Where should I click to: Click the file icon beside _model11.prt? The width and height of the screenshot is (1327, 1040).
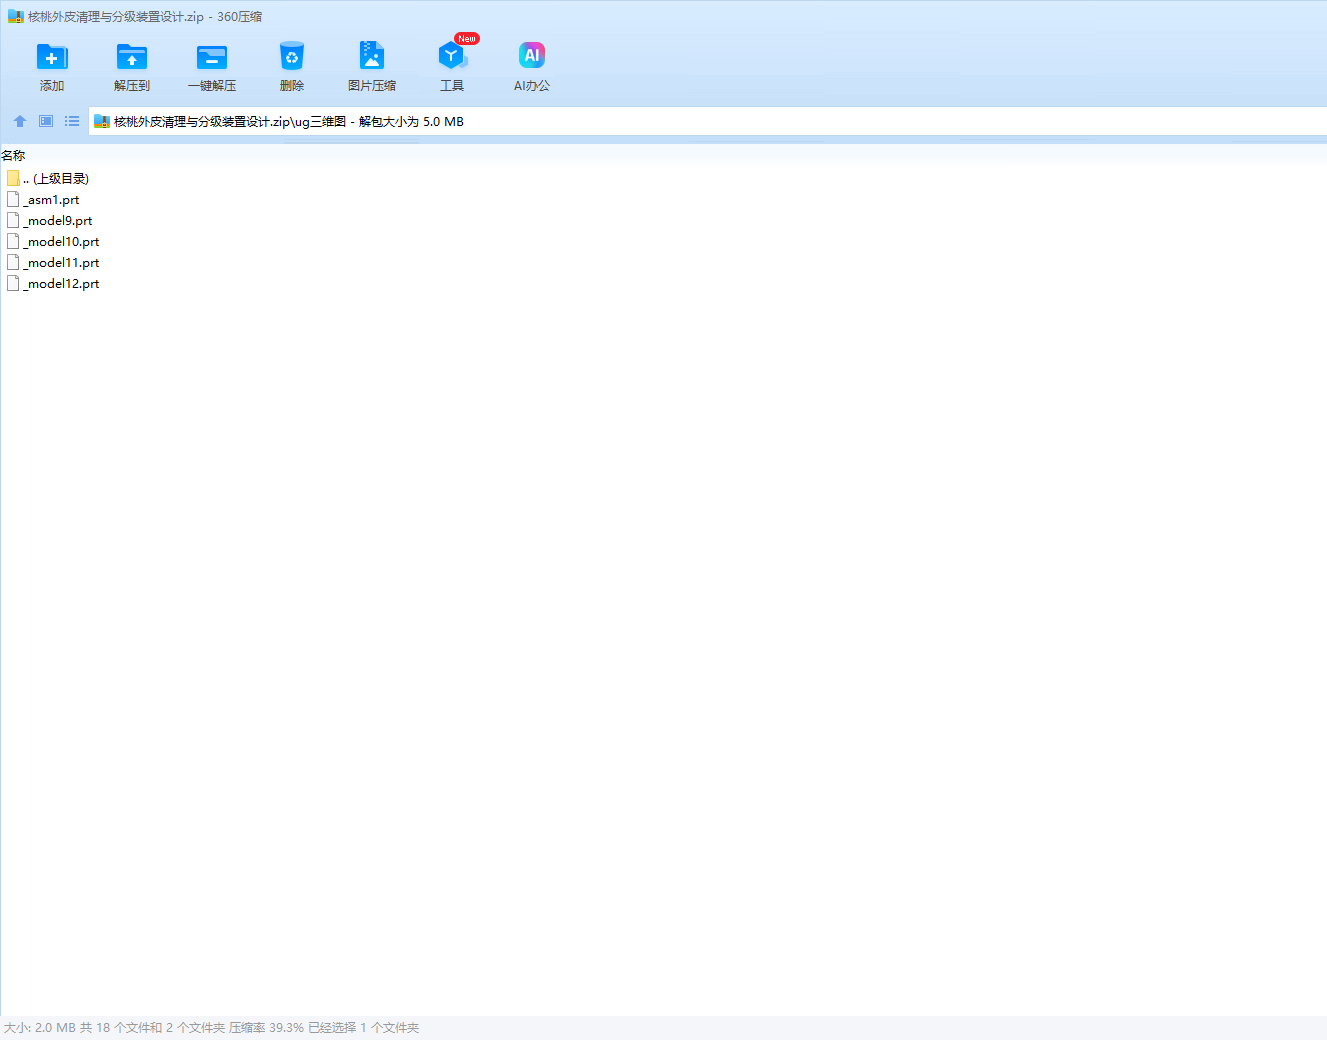(x=13, y=262)
